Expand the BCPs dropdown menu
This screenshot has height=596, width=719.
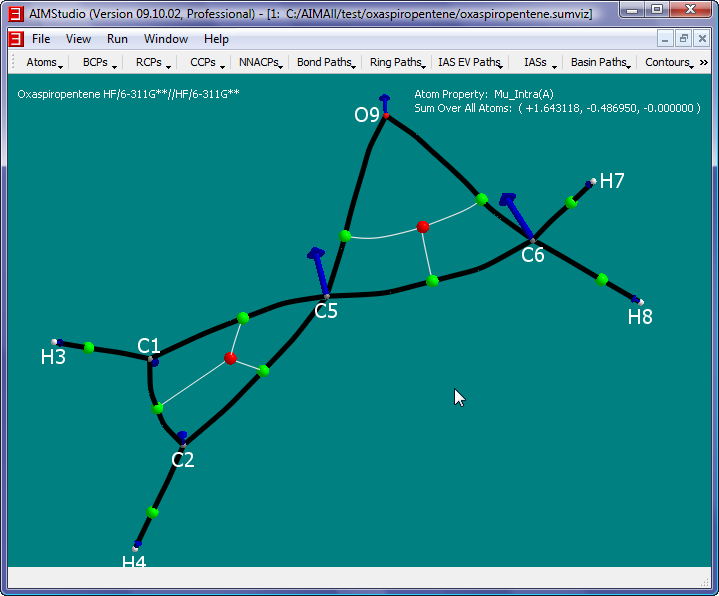click(x=99, y=62)
